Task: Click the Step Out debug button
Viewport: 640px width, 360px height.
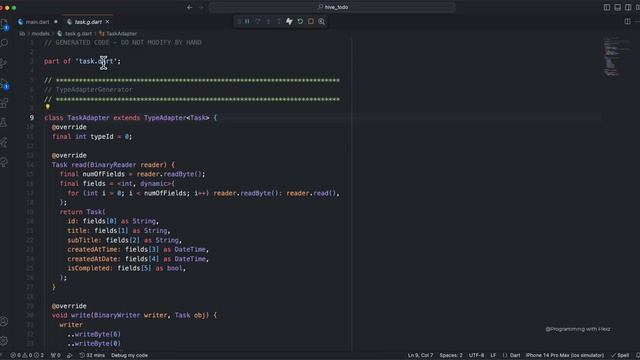Action: (x=279, y=21)
